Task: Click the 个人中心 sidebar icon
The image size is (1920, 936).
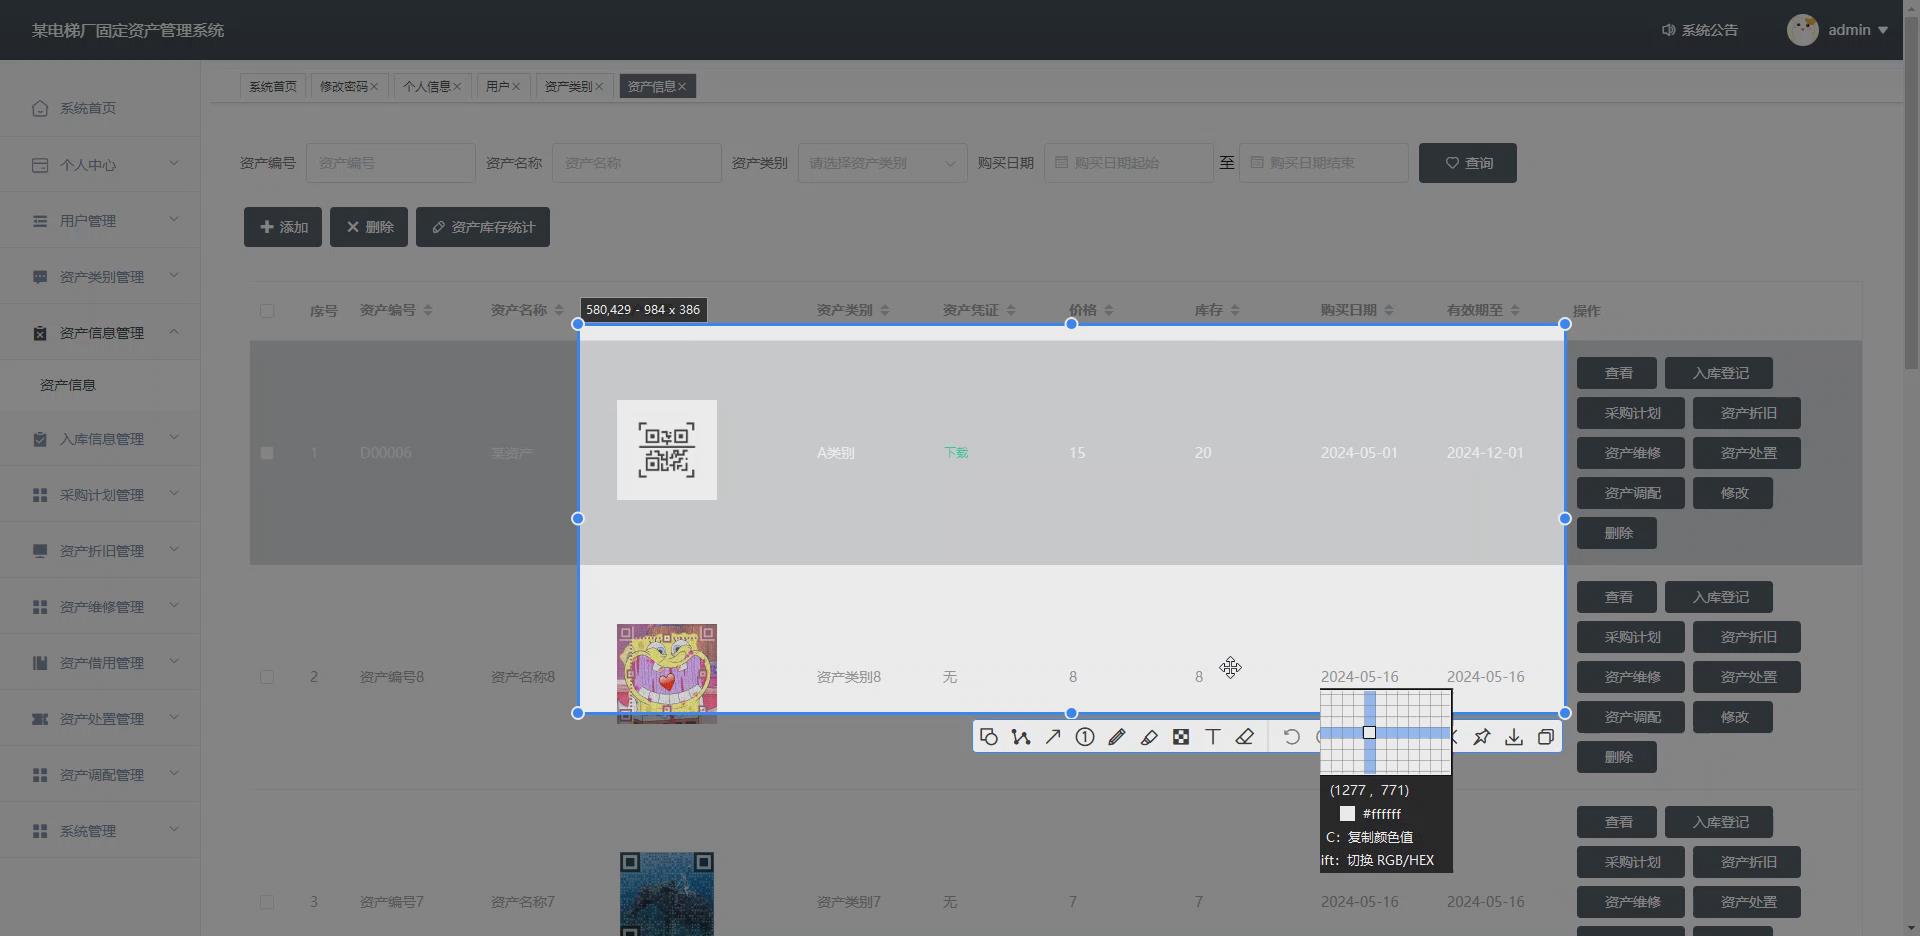Action: [x=40, y=165]
